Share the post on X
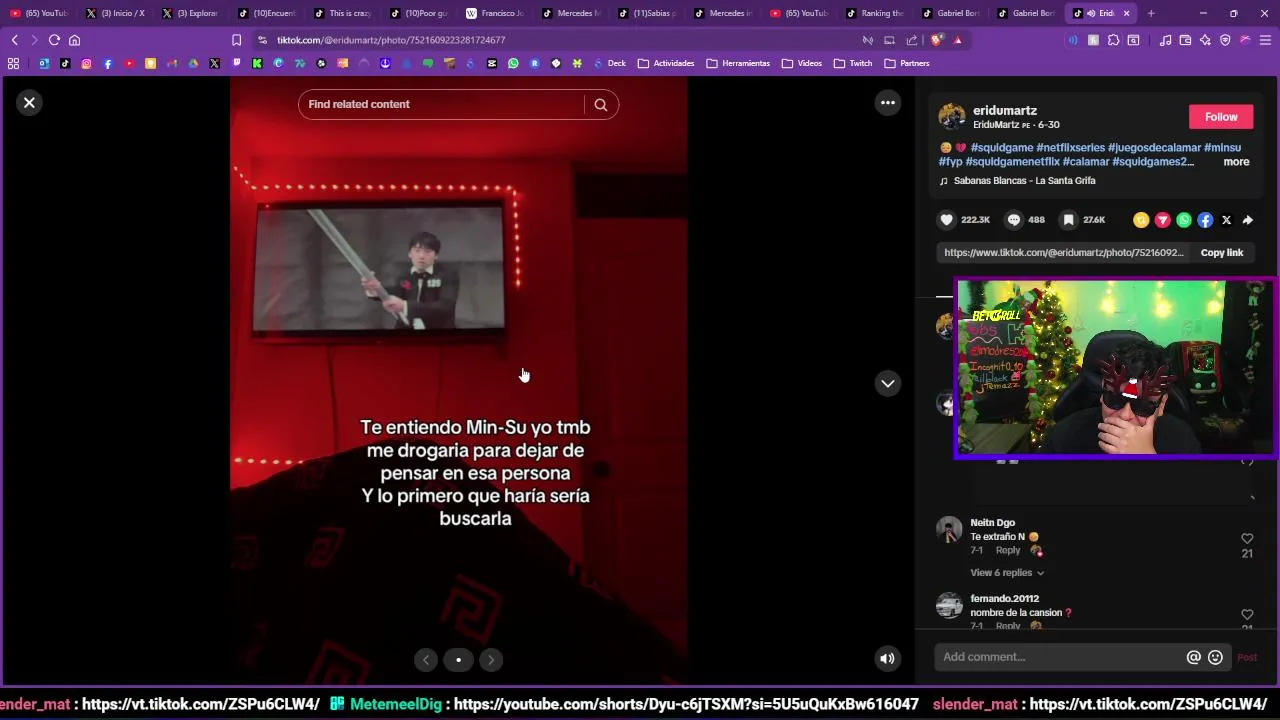 [1226, 220]
